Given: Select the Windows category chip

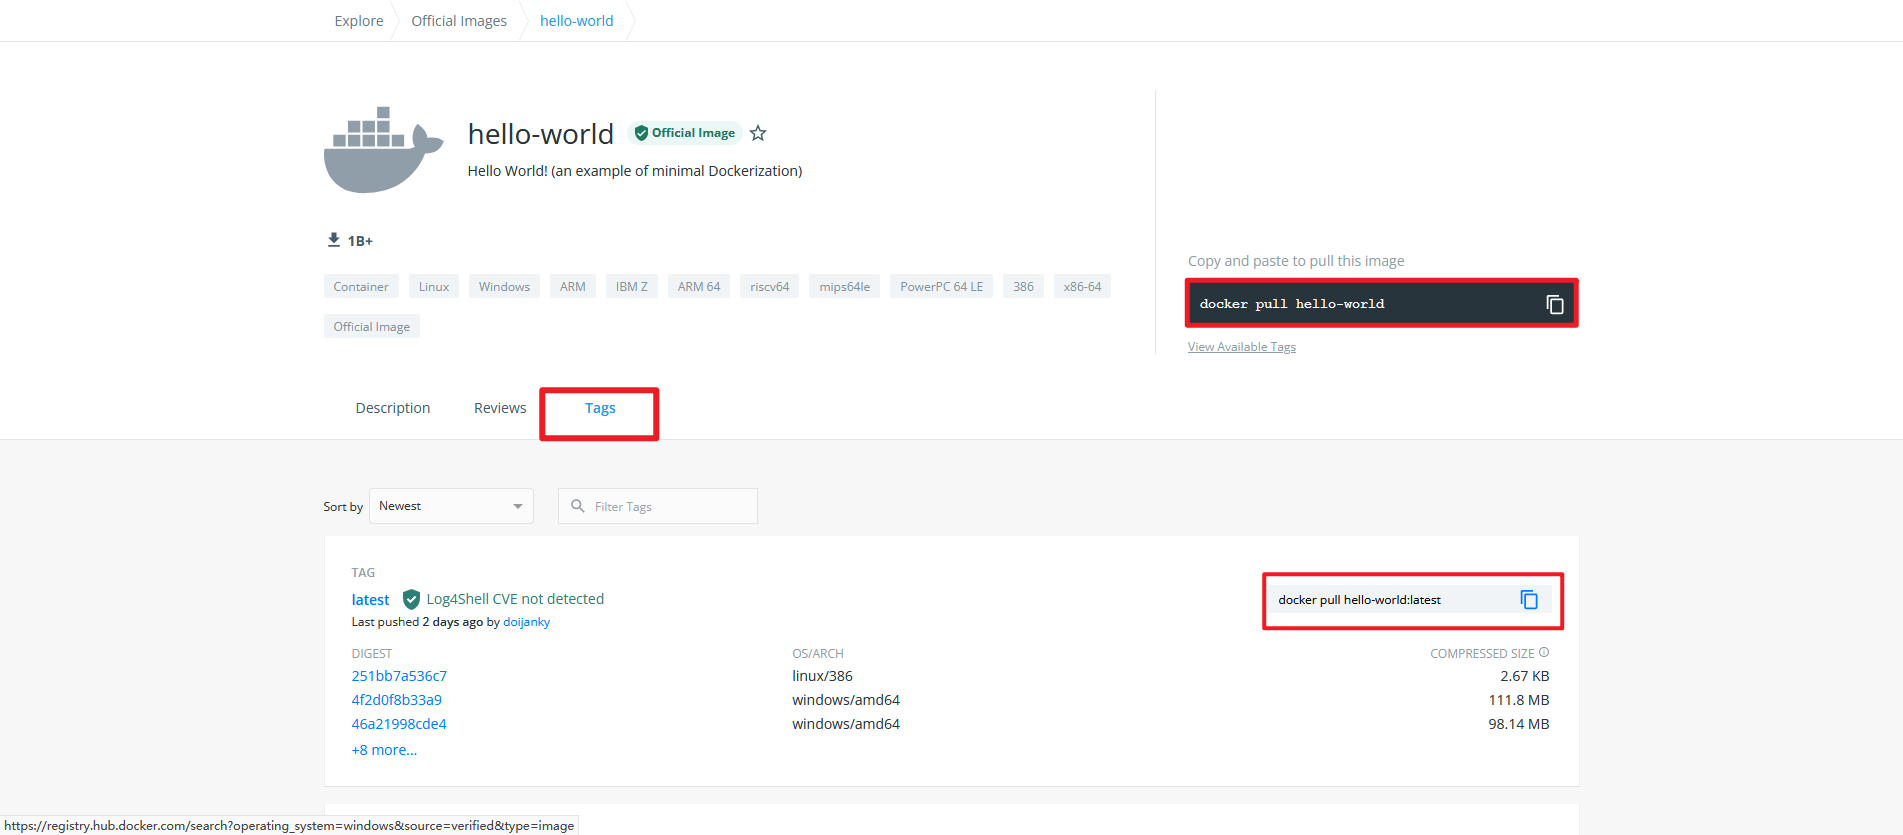Looking at the screenshot, I should (x=504, y=286).
